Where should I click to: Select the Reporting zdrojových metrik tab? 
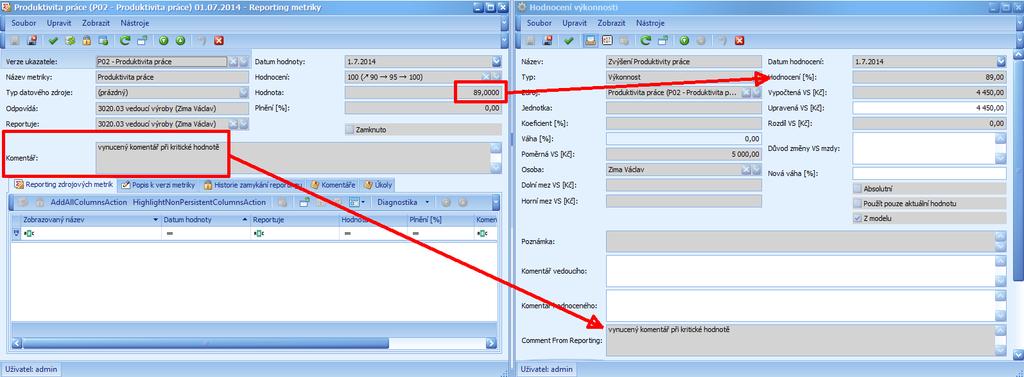[63, 185]
